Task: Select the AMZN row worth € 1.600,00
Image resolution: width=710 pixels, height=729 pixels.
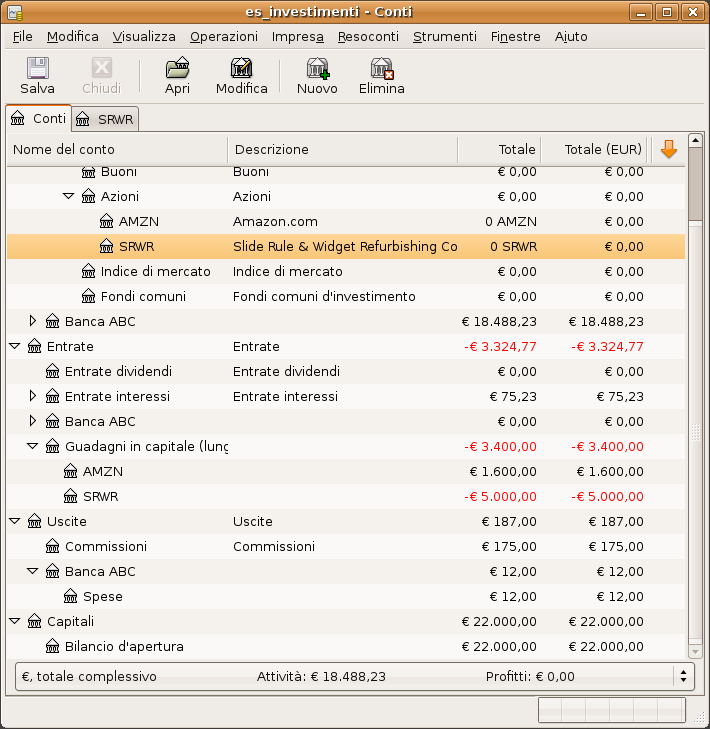Action: click(x=346, y=471)
